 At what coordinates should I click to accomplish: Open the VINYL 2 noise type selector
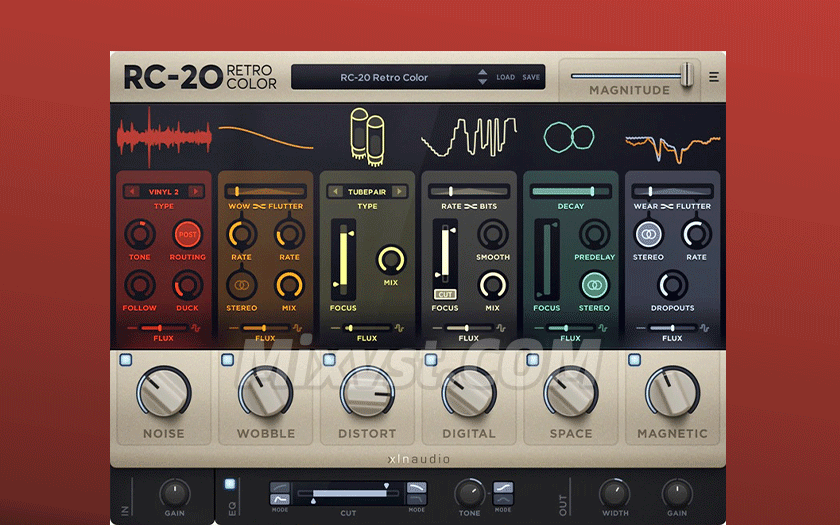[164, 191]
